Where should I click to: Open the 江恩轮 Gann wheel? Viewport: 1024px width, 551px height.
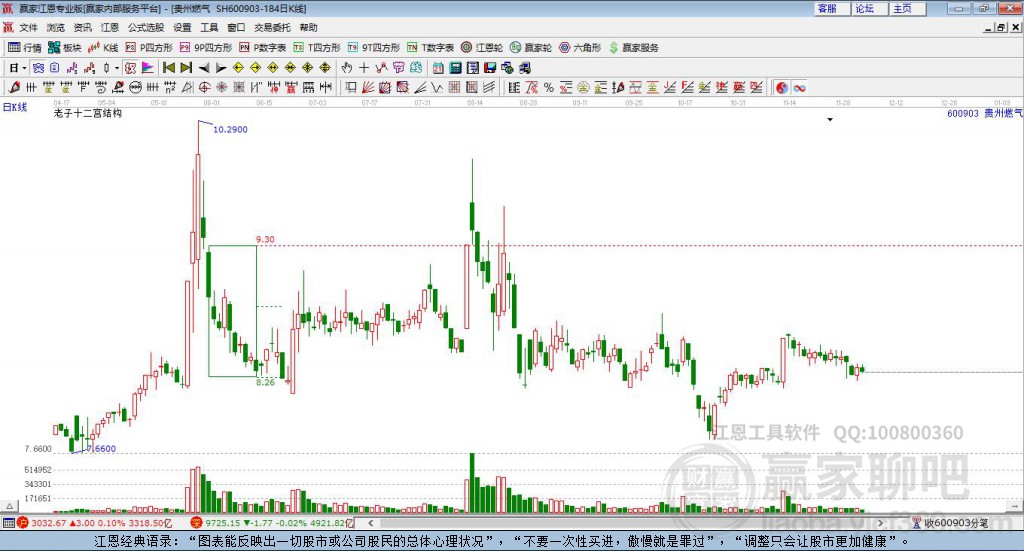click(x=482, y=48)
